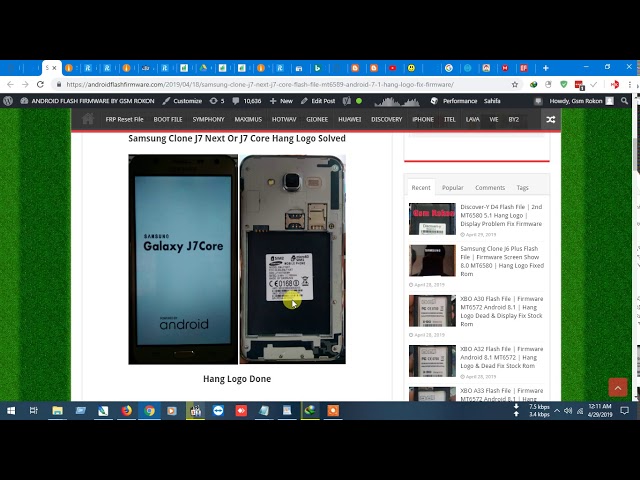640x480 pixels.
Task: Open BOOT FILE menu item
Action: click(x=168, y=119)
